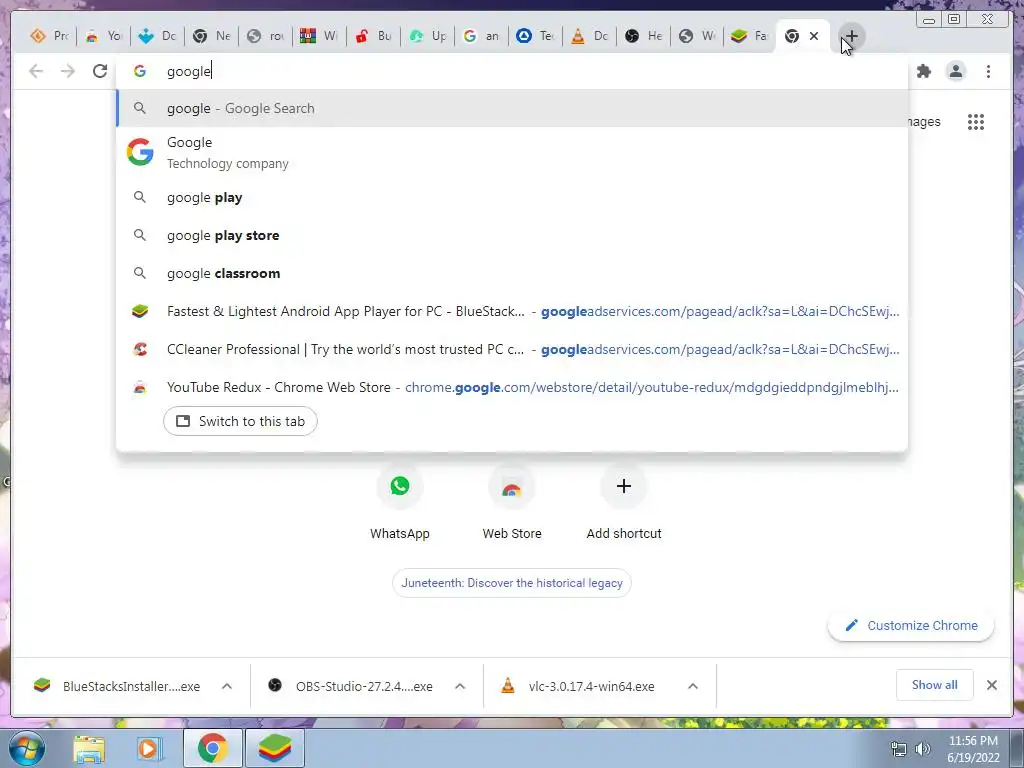This screenshot has height=768, width=1024.
Task: Switch to the 'Te' tab with blue circle icon
Action: 536,36
